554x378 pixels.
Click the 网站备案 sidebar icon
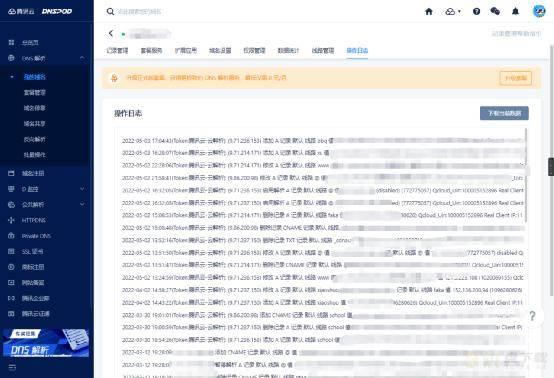coord(11,282)
